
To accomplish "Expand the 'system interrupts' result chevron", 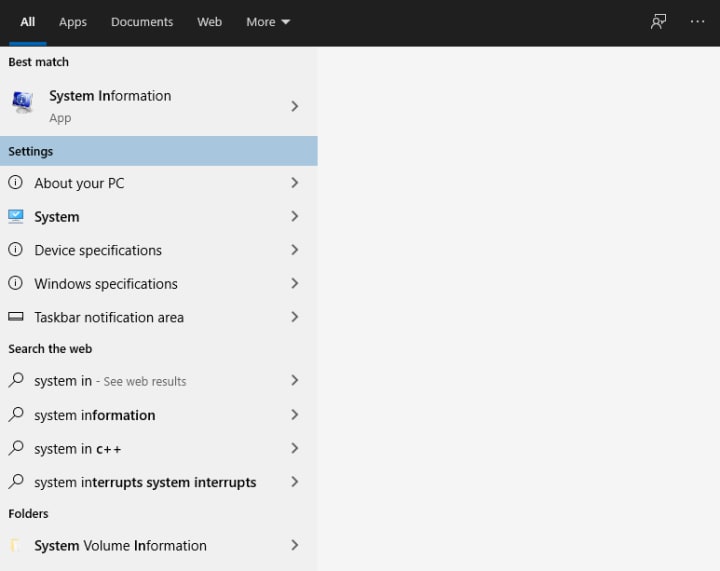I will (294, 481).
